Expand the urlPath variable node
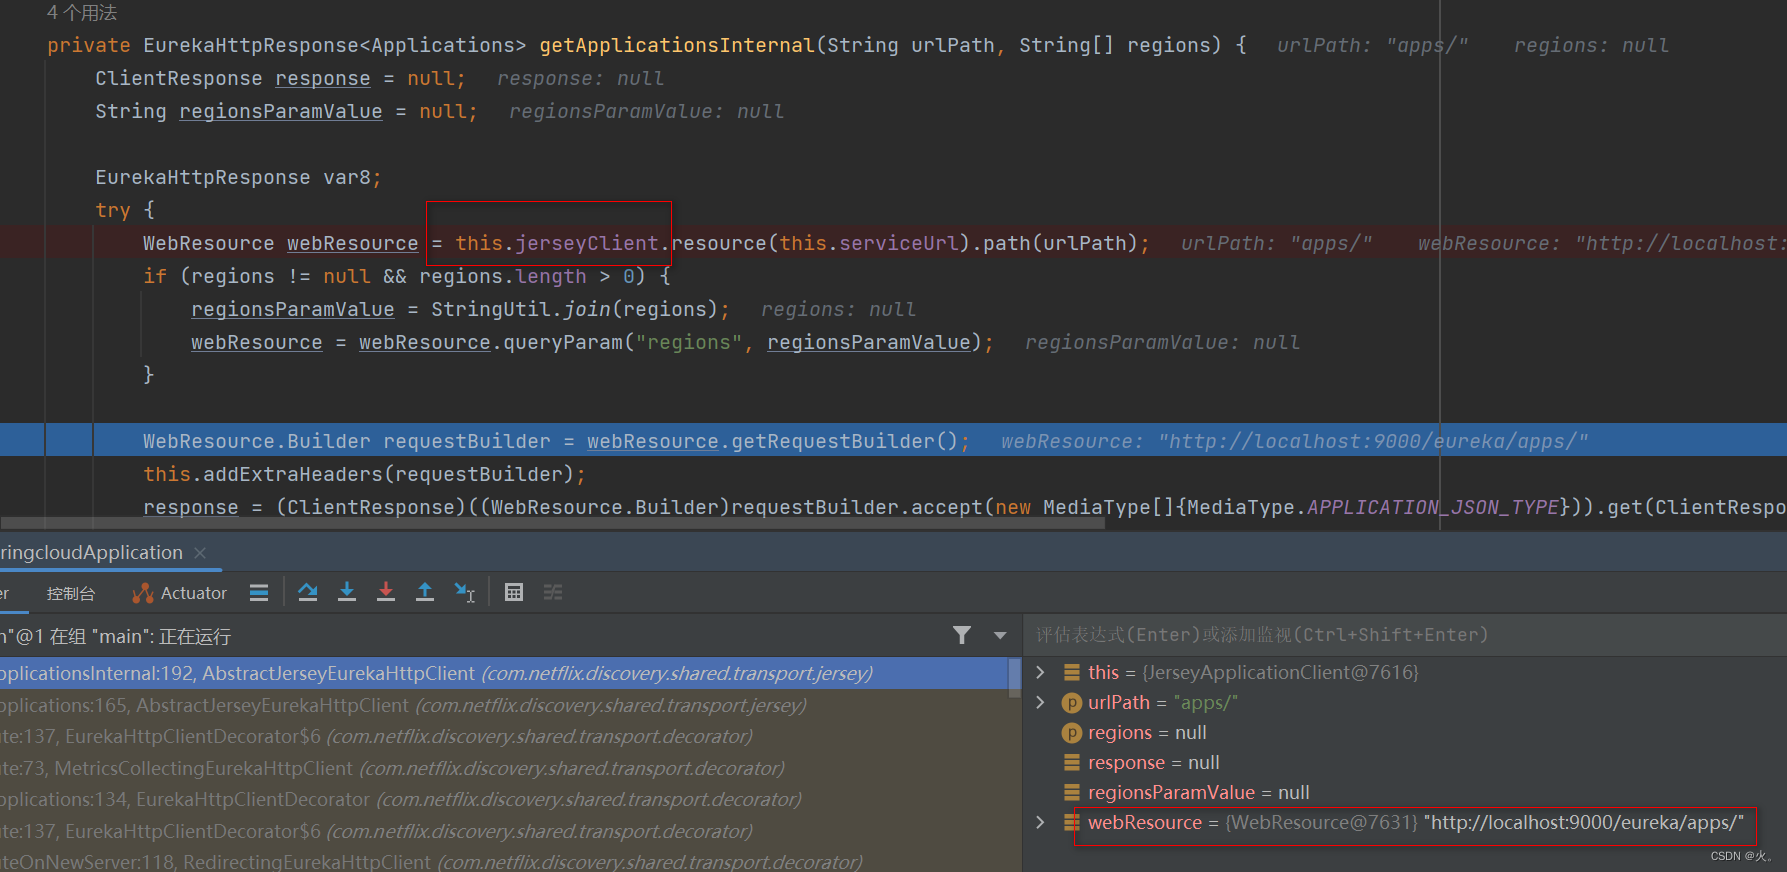Image resolution: width=1787 pixels, height=872 pixels. (1041, 702)
